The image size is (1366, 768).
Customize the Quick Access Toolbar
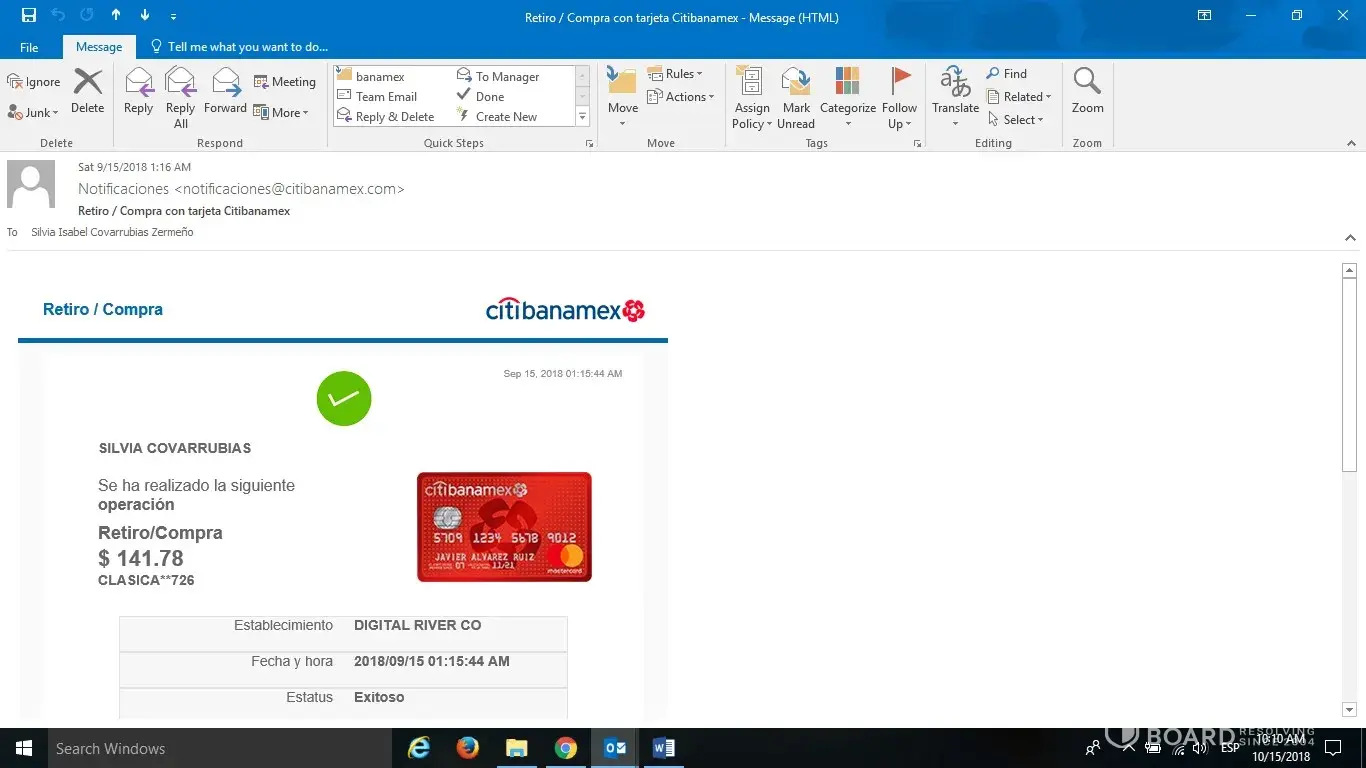point(173,16)
